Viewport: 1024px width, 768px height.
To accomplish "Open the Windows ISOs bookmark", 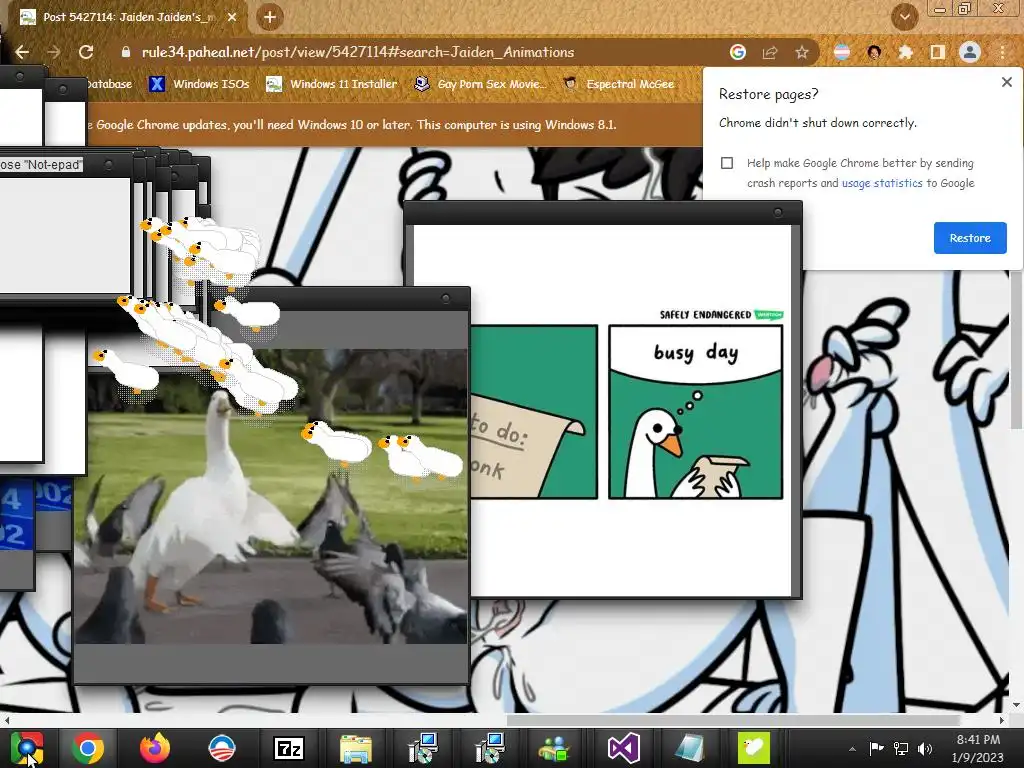I will coord(200,84).
